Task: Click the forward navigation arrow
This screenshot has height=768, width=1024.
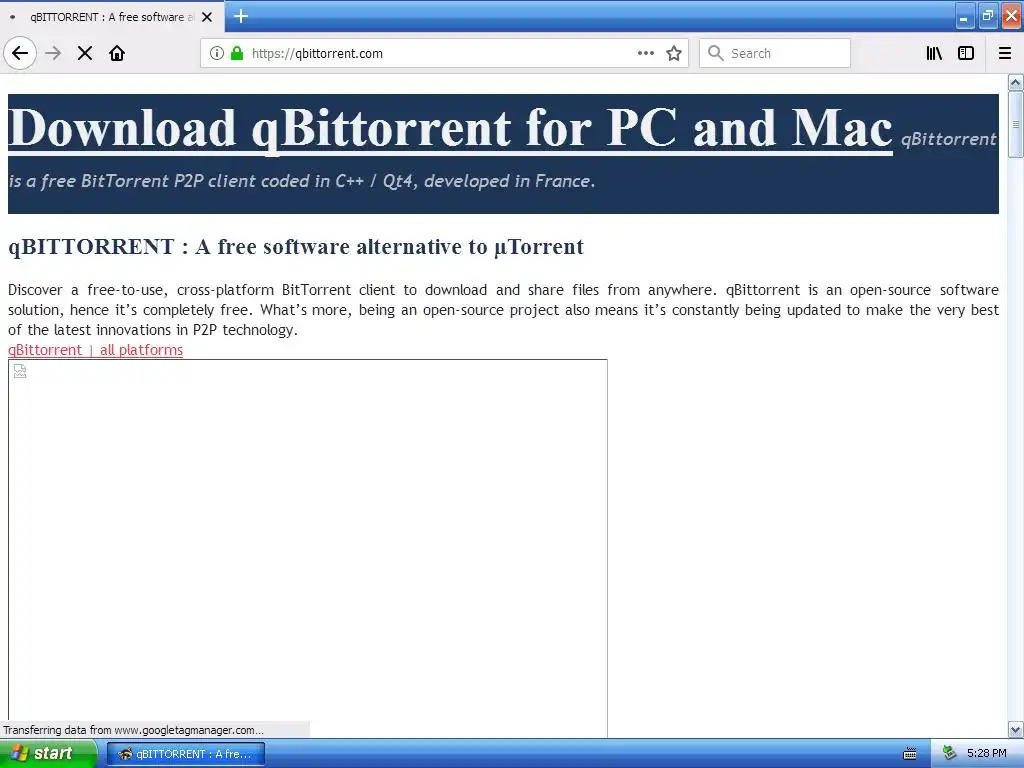Action: click(x=54, y=53)
